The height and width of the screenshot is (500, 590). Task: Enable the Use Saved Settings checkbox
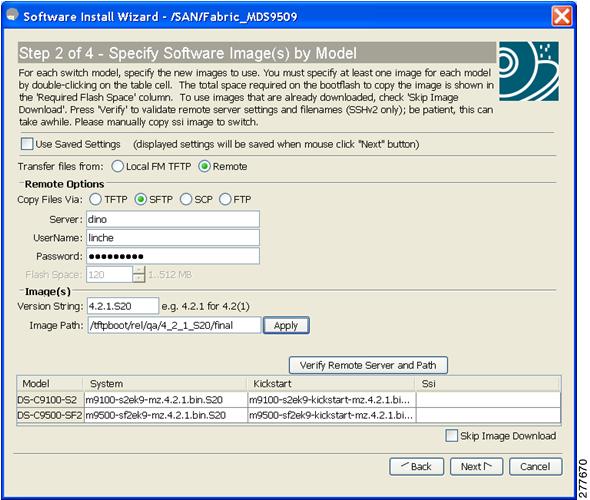27,144
